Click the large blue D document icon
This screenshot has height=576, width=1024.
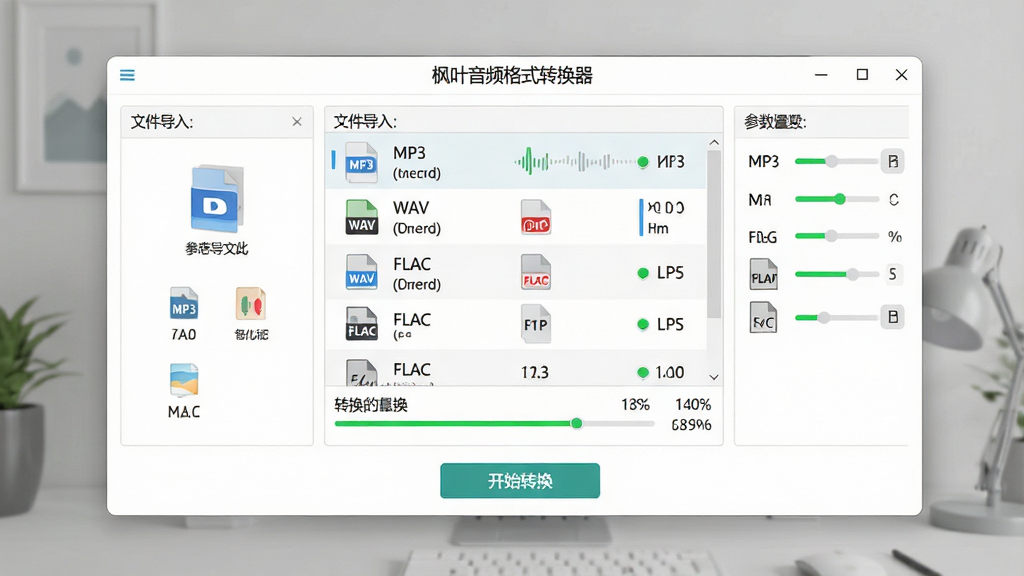tap(217, 199)
